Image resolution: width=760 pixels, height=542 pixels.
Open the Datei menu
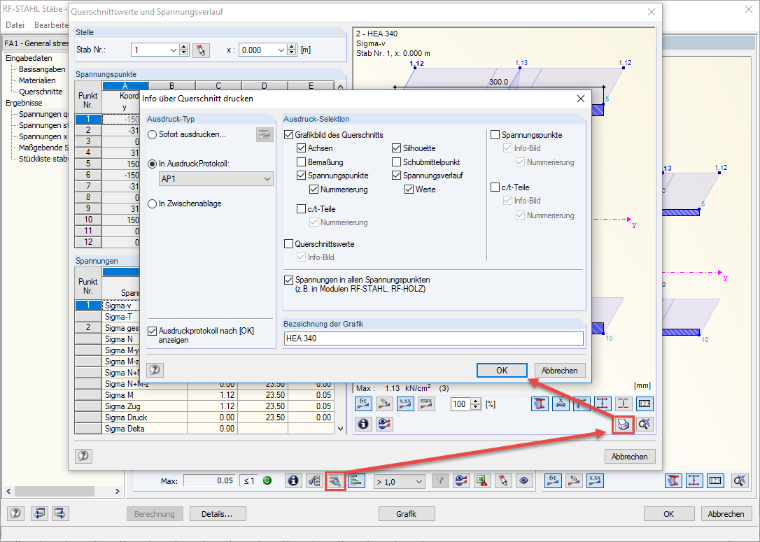point(15,25)
